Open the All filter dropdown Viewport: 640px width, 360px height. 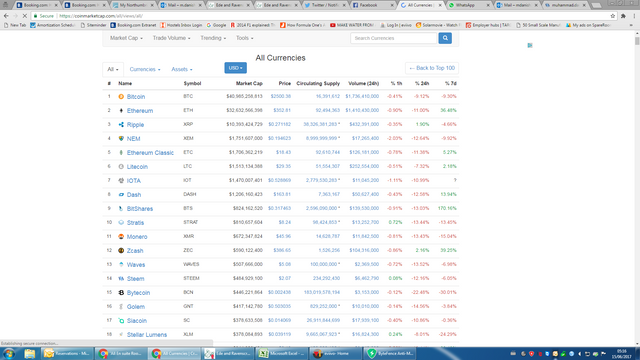pyautogui.click(x=113, y=69)
